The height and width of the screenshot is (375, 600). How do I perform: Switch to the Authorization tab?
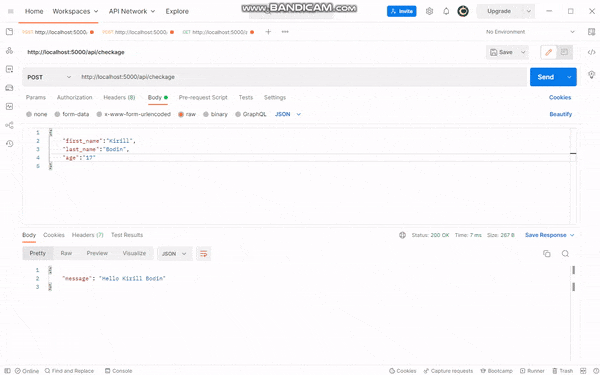(75, 98)
